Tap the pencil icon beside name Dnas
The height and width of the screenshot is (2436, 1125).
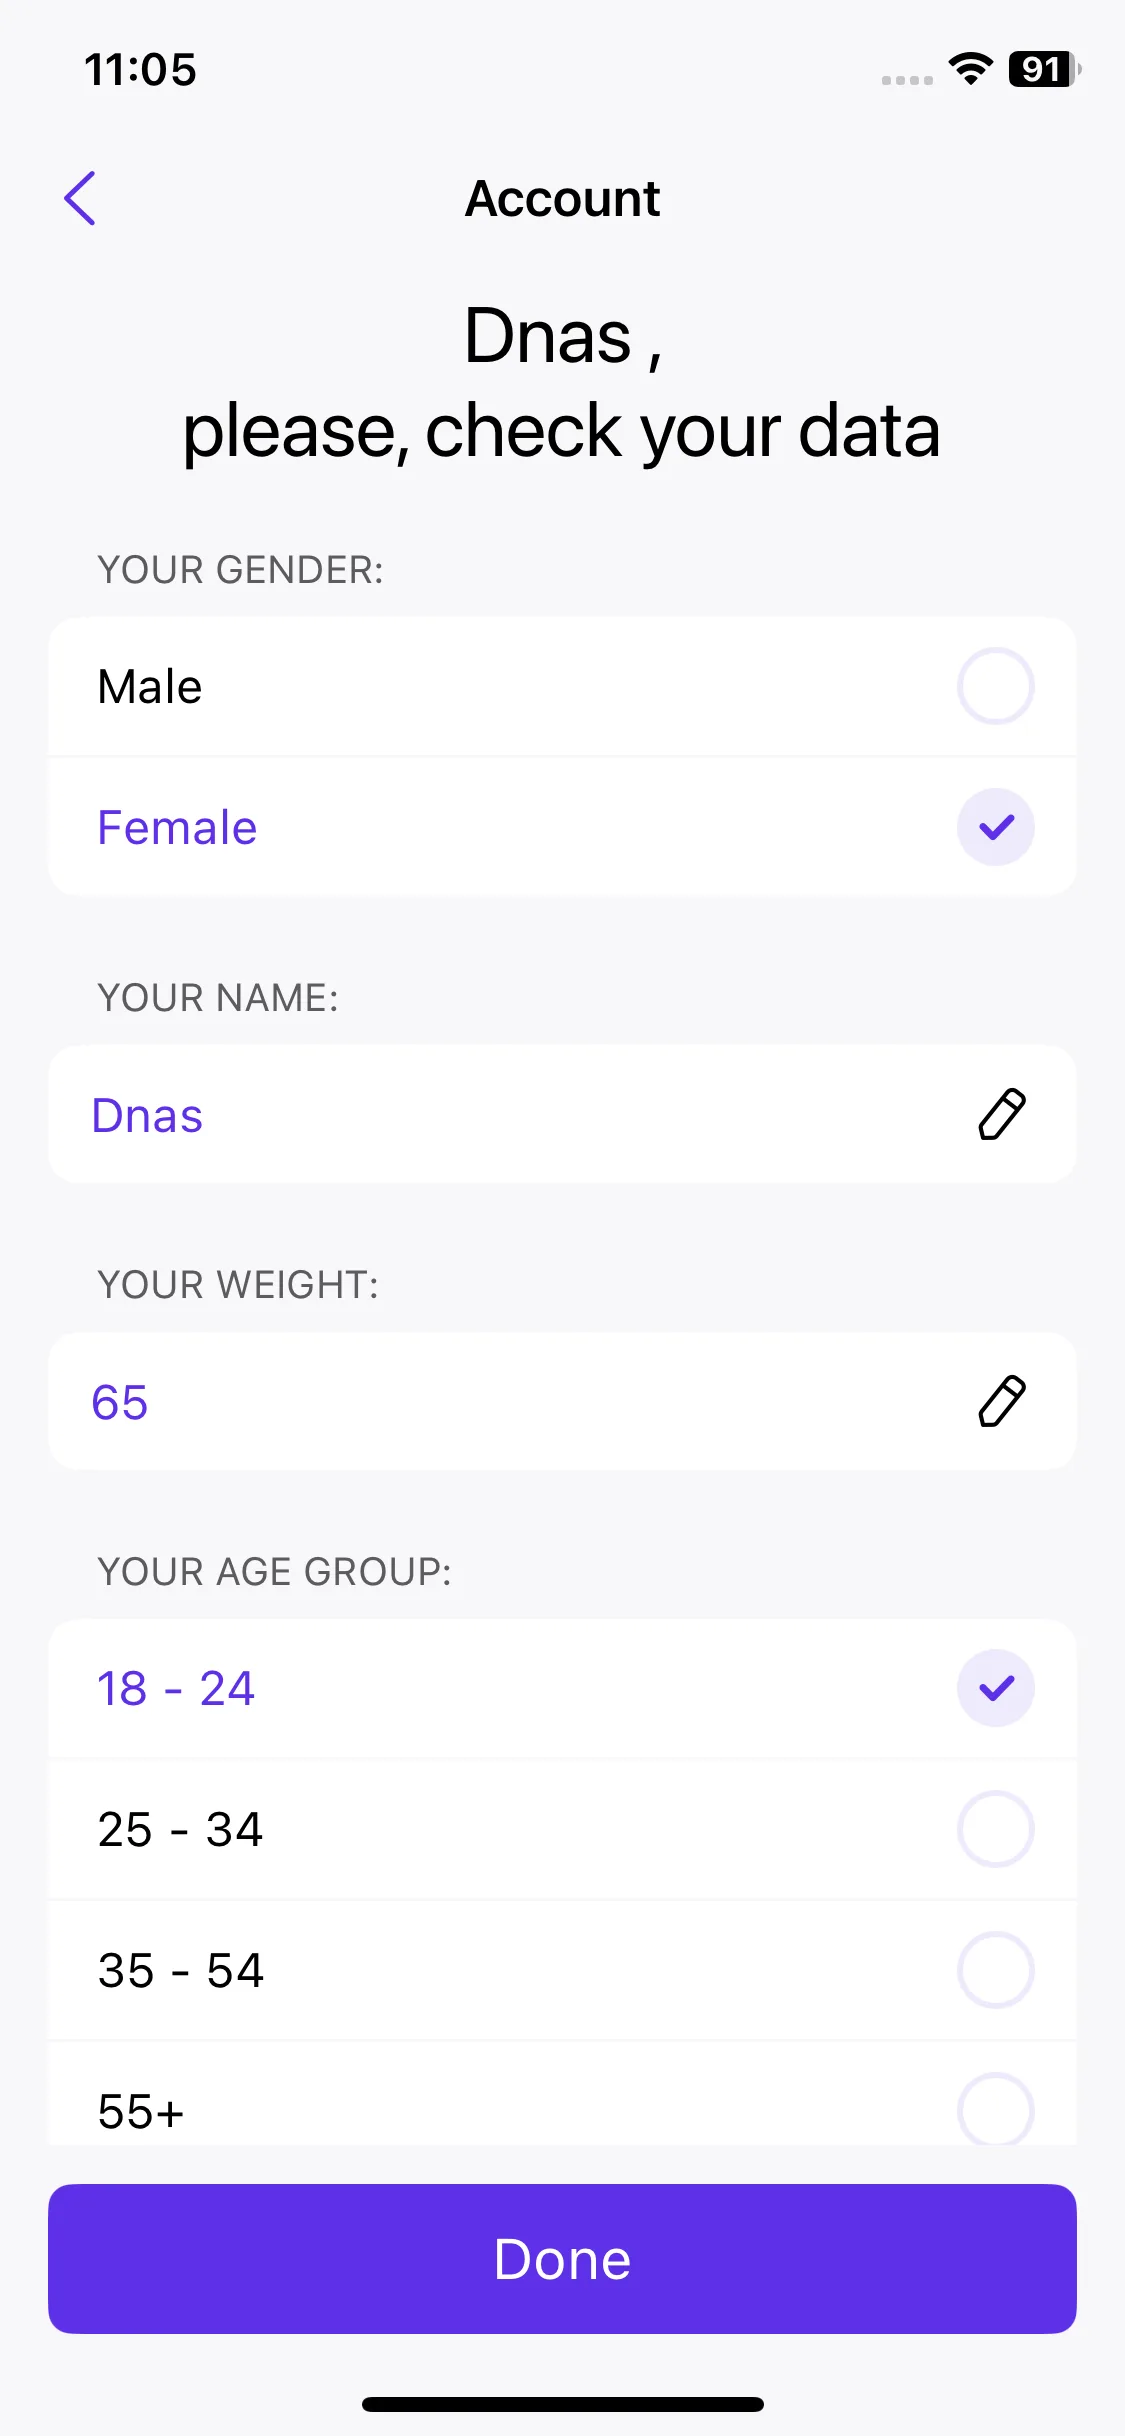1002,1114
